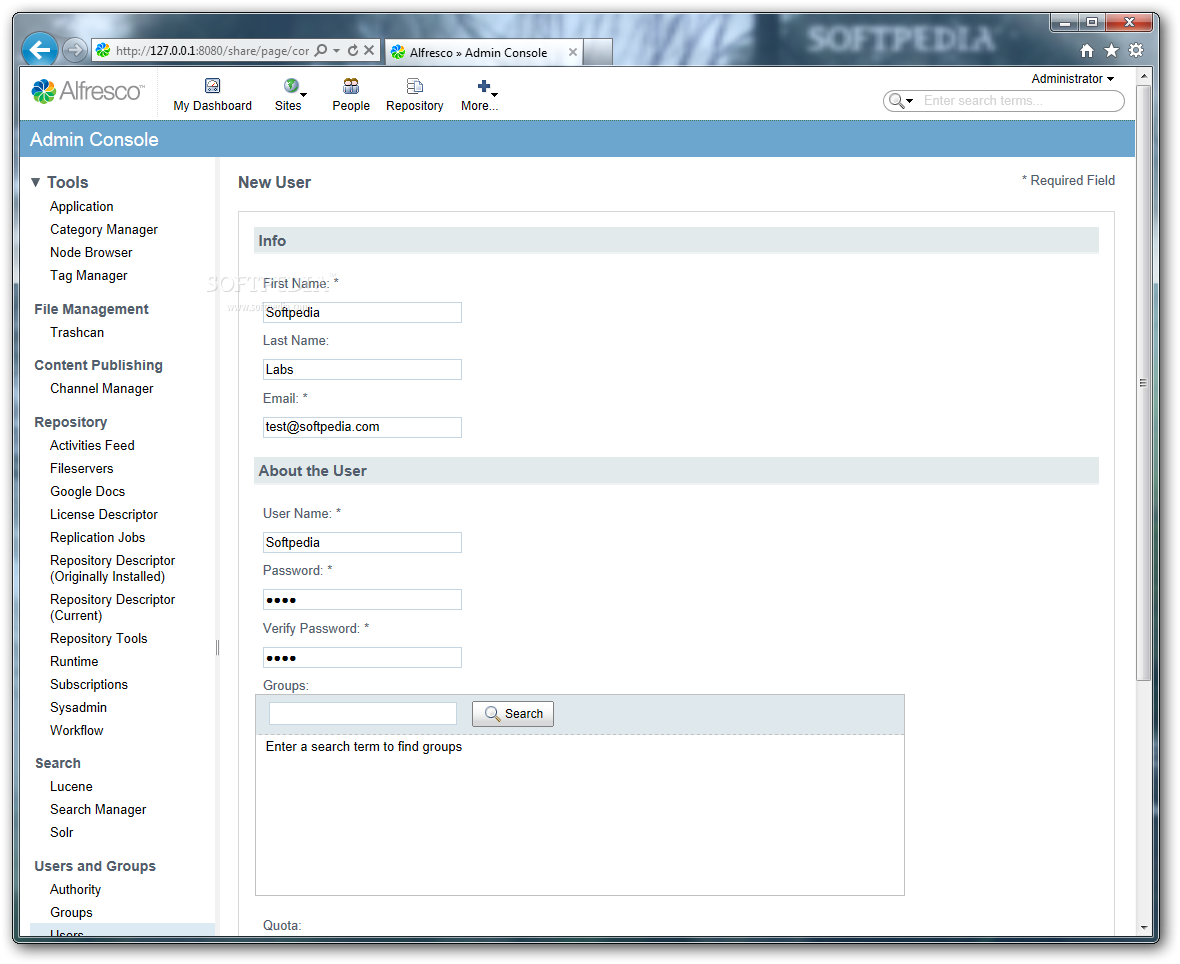The image size is (1180, 964).
Task: Click the address bar search magnifier icon
Action: tap(321, 50)
